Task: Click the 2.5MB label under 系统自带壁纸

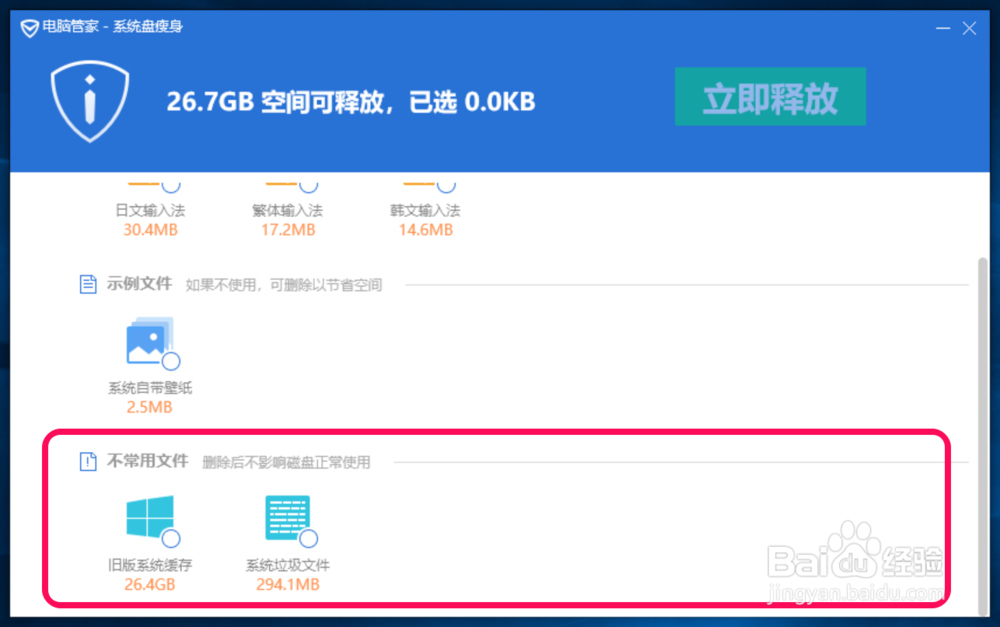Action: point(150,407)
